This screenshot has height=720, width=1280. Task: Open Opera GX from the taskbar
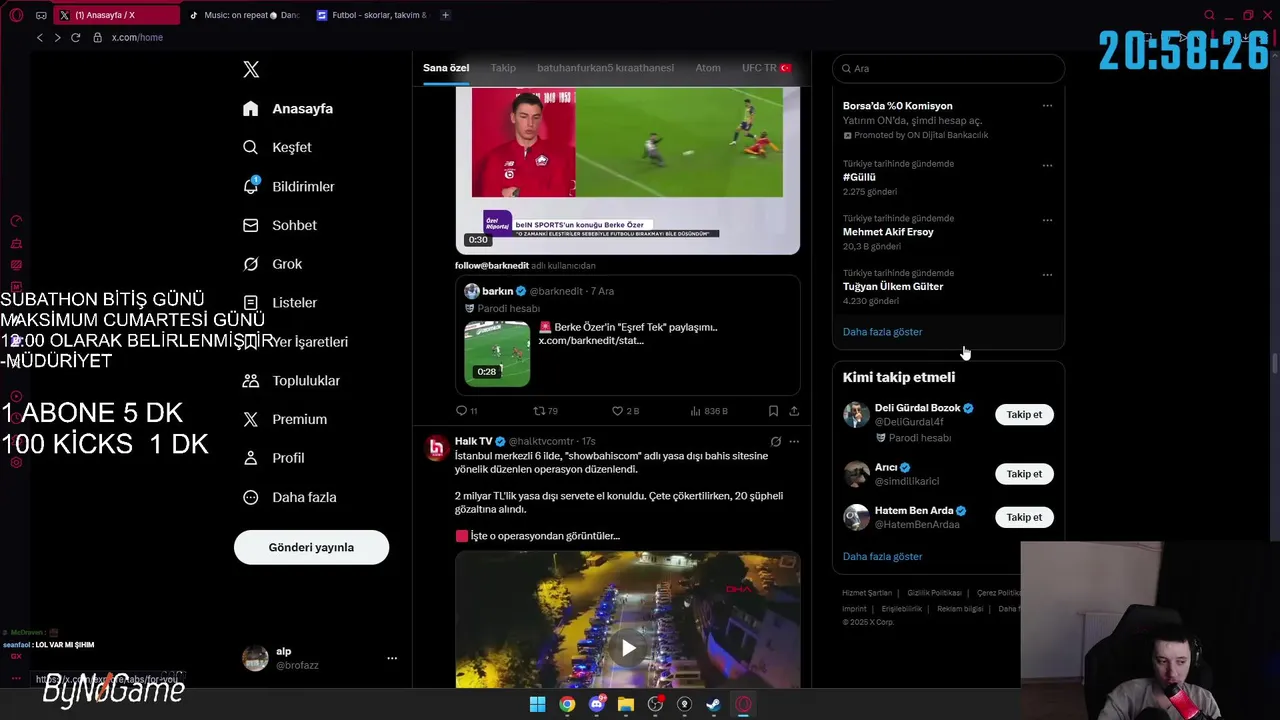[743, 704]
